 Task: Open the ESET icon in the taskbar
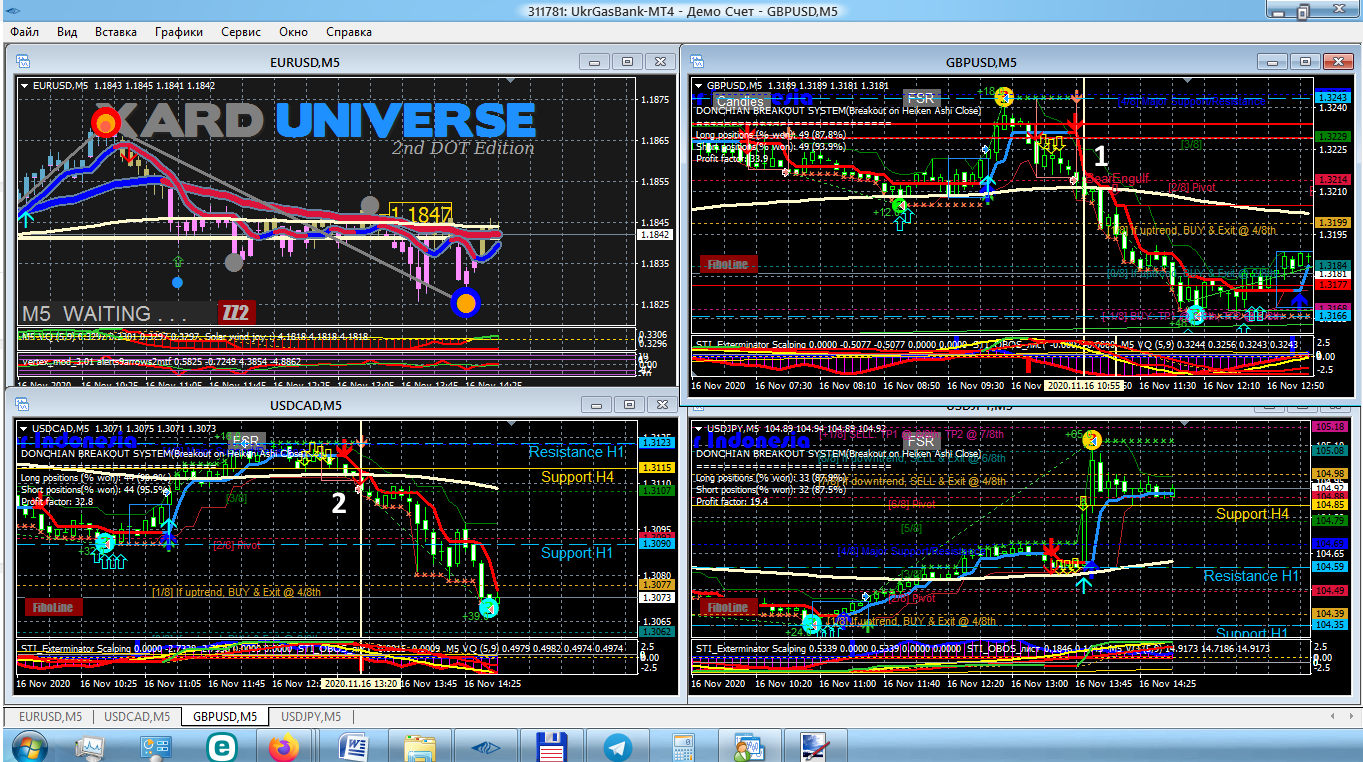pos(221,747)
